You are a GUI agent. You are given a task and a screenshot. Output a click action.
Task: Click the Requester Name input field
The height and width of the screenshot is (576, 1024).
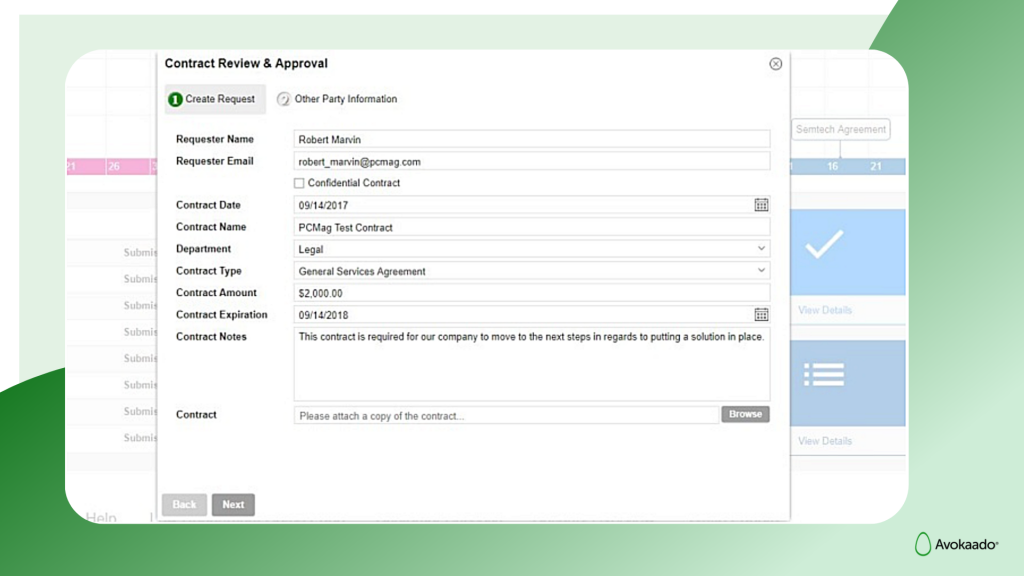coord(530,138)
